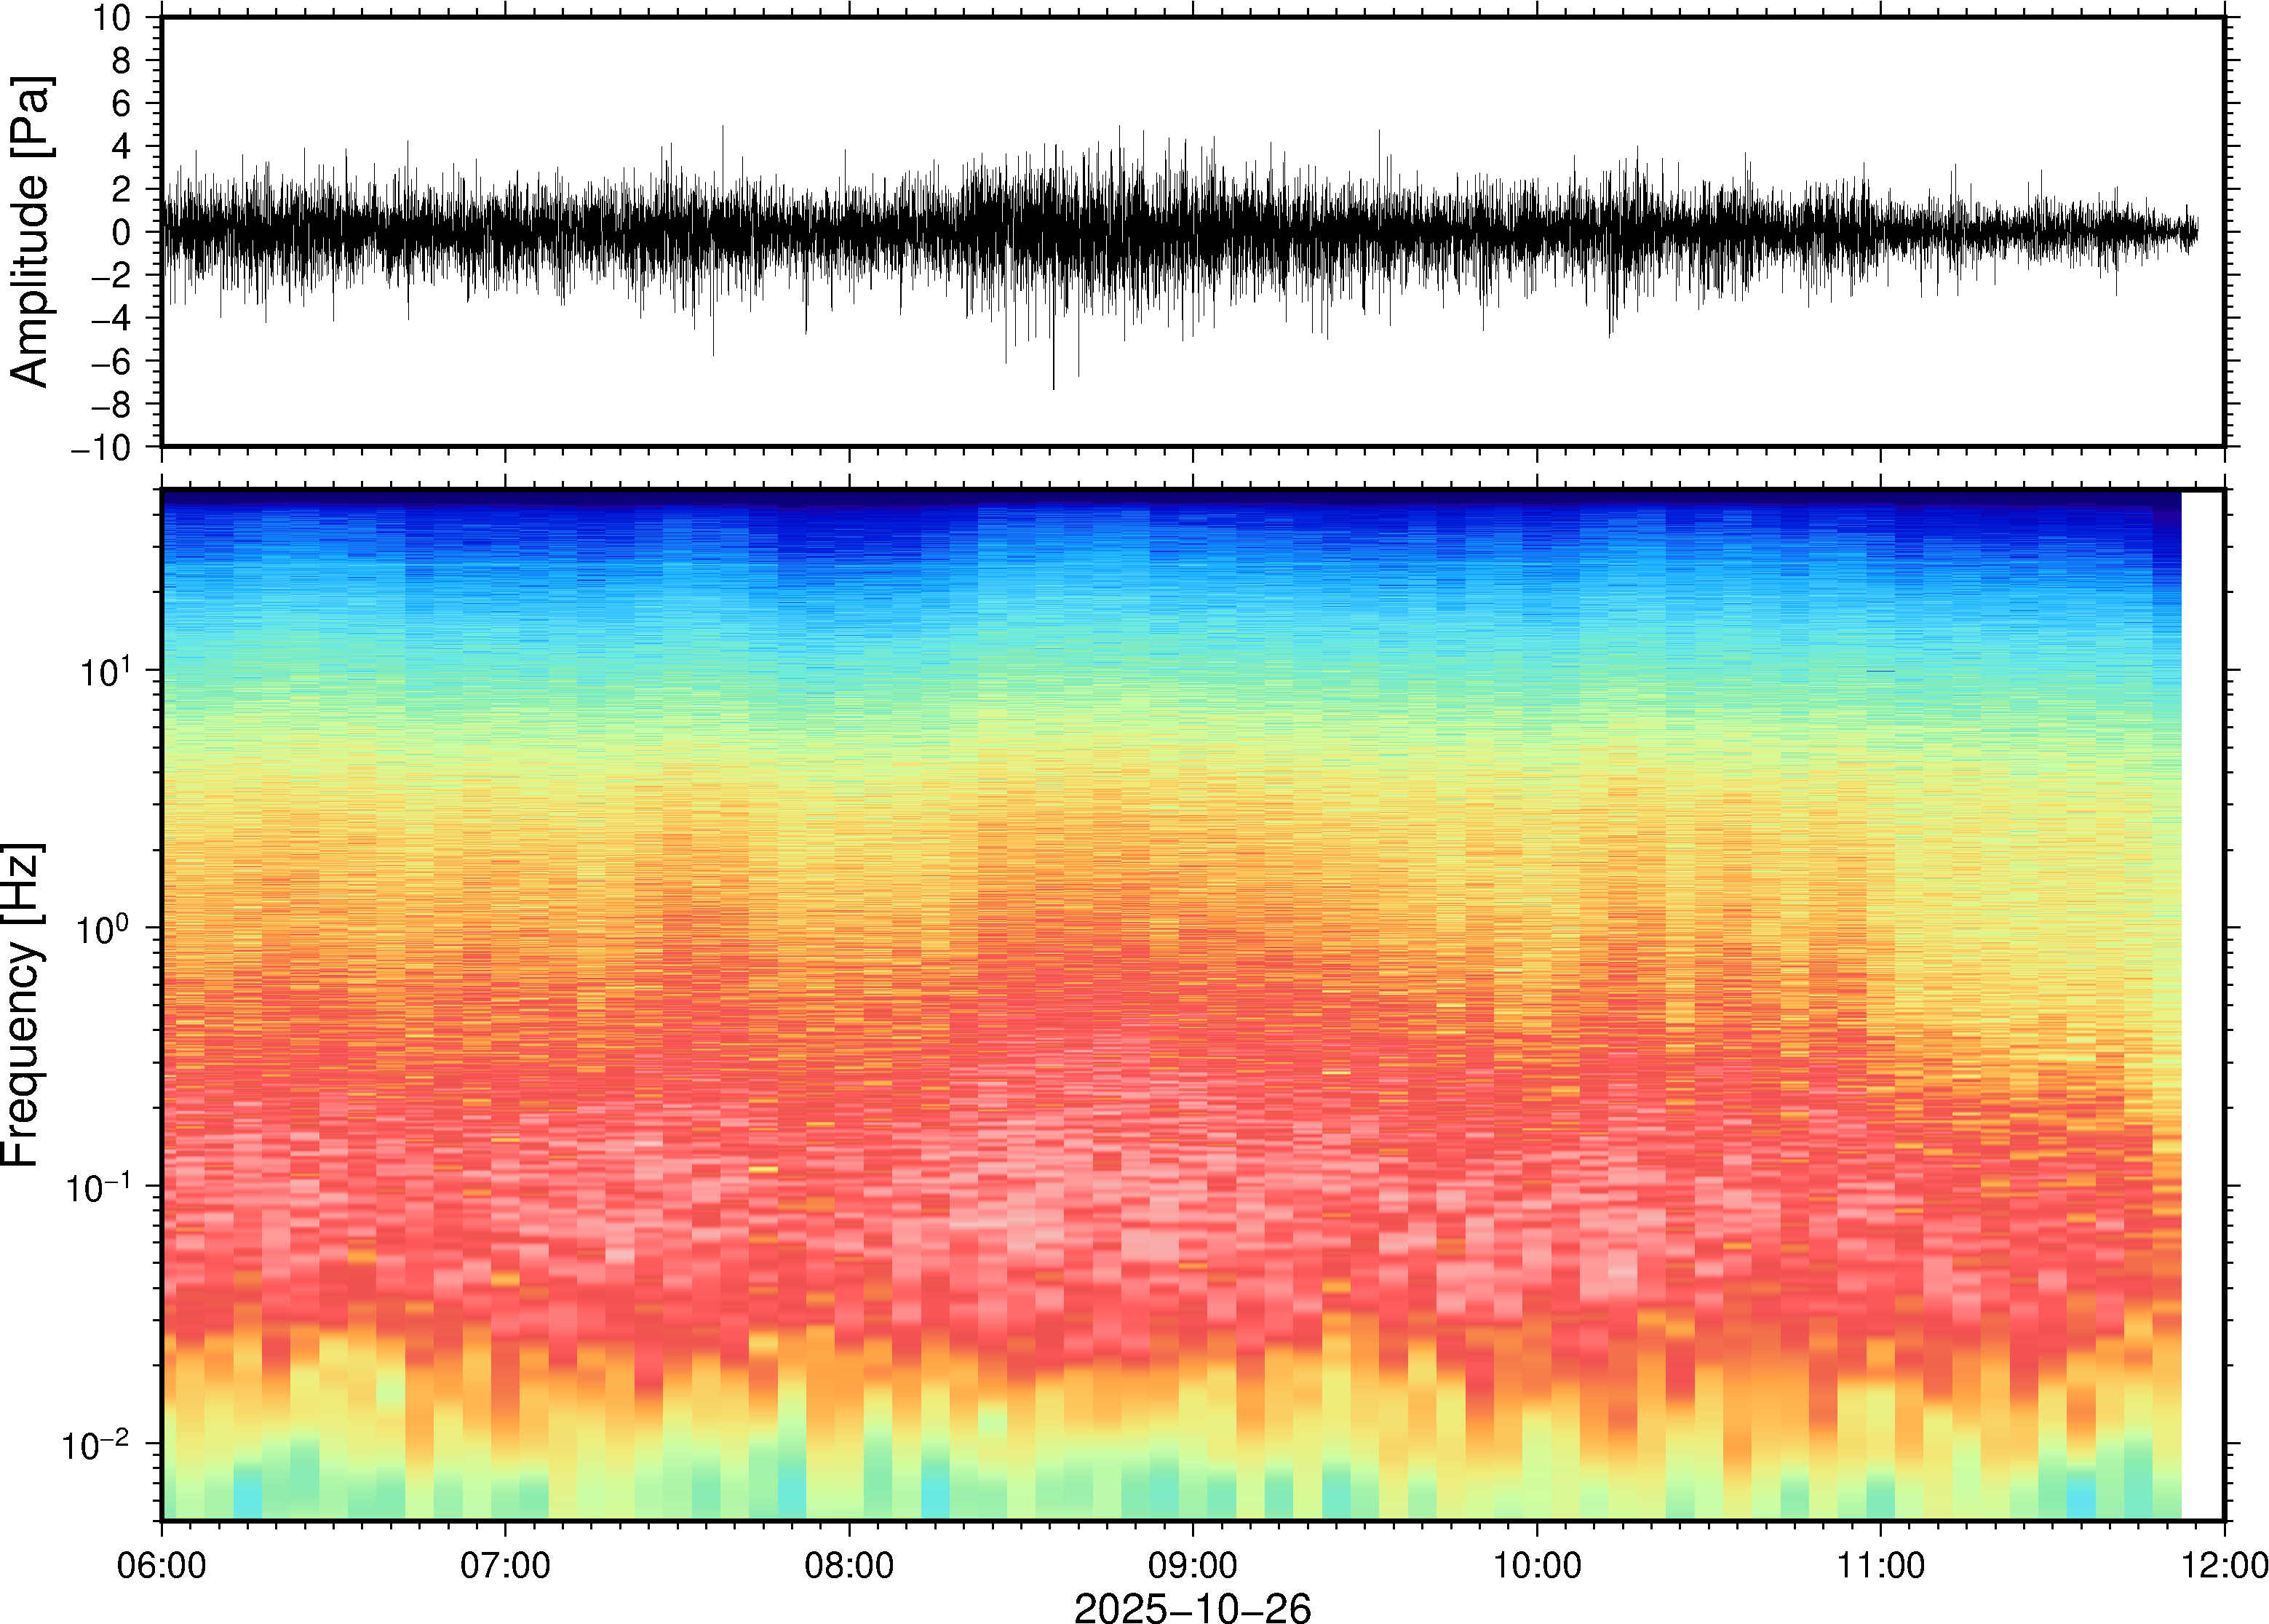Click the 10⁻¹ frequency tick label
Viewport: 2269px width, 1624px height.
pyautogui.click(x=97, y=1187)
